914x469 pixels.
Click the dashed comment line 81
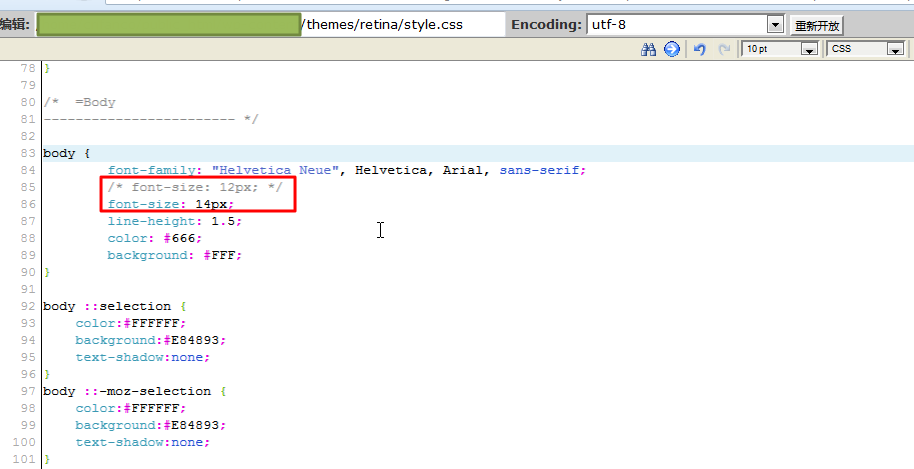(150, 119)
